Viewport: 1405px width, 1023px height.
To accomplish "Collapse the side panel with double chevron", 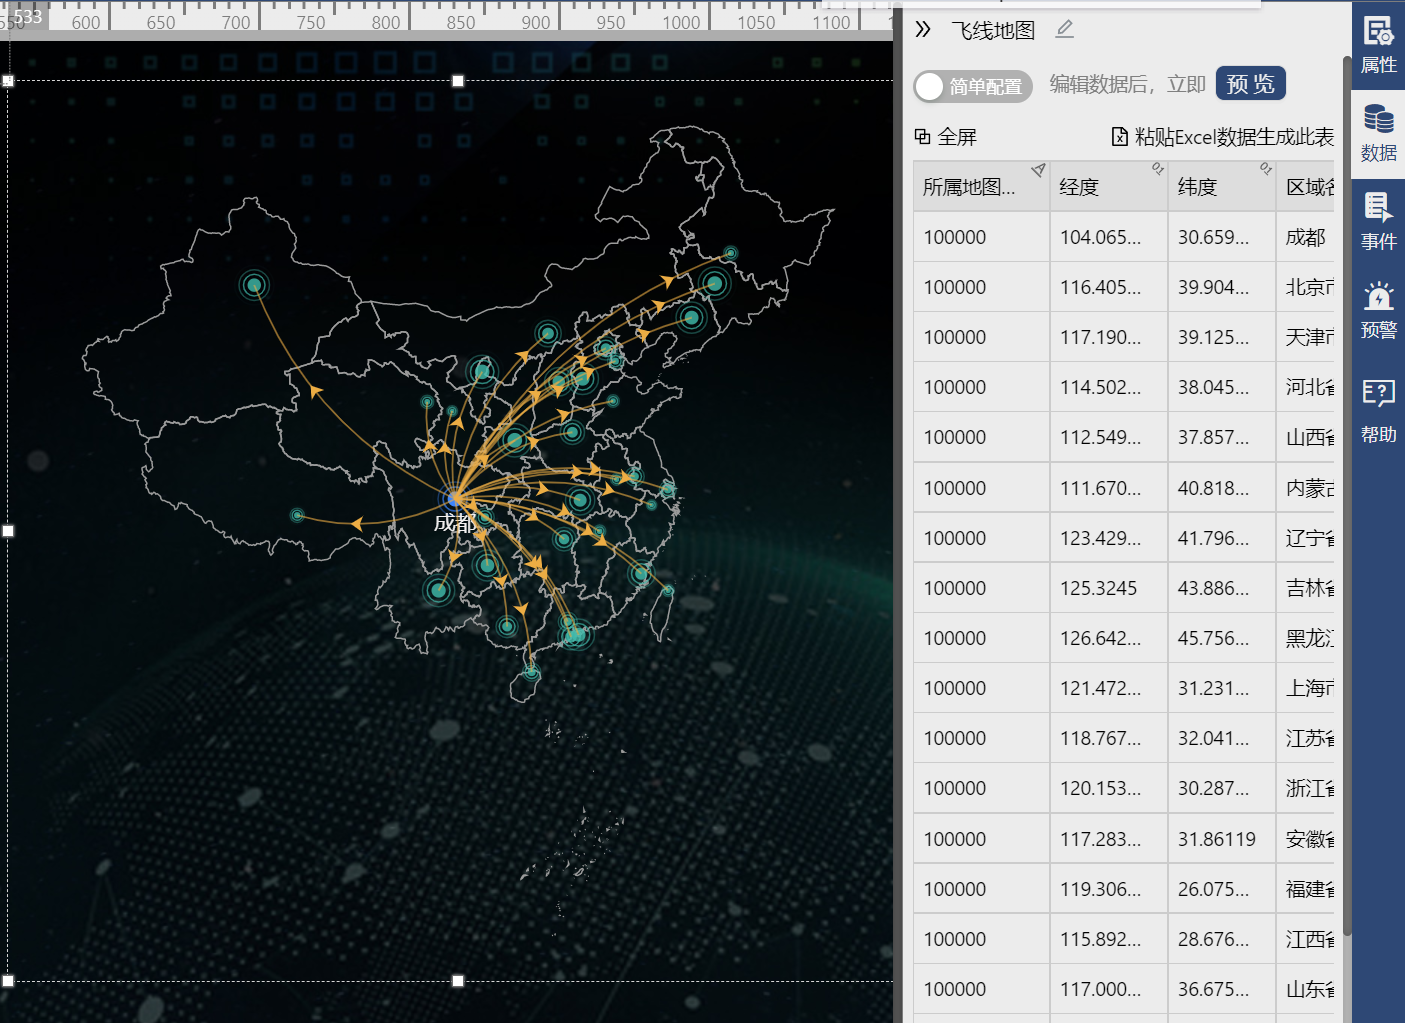I will pyautogui.click(x=923, y=30).
